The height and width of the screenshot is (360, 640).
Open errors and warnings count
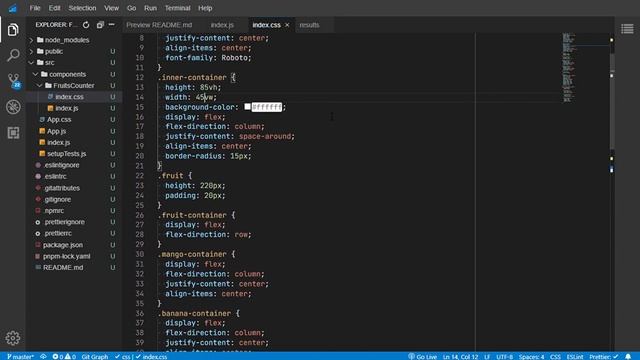[64, 356]
